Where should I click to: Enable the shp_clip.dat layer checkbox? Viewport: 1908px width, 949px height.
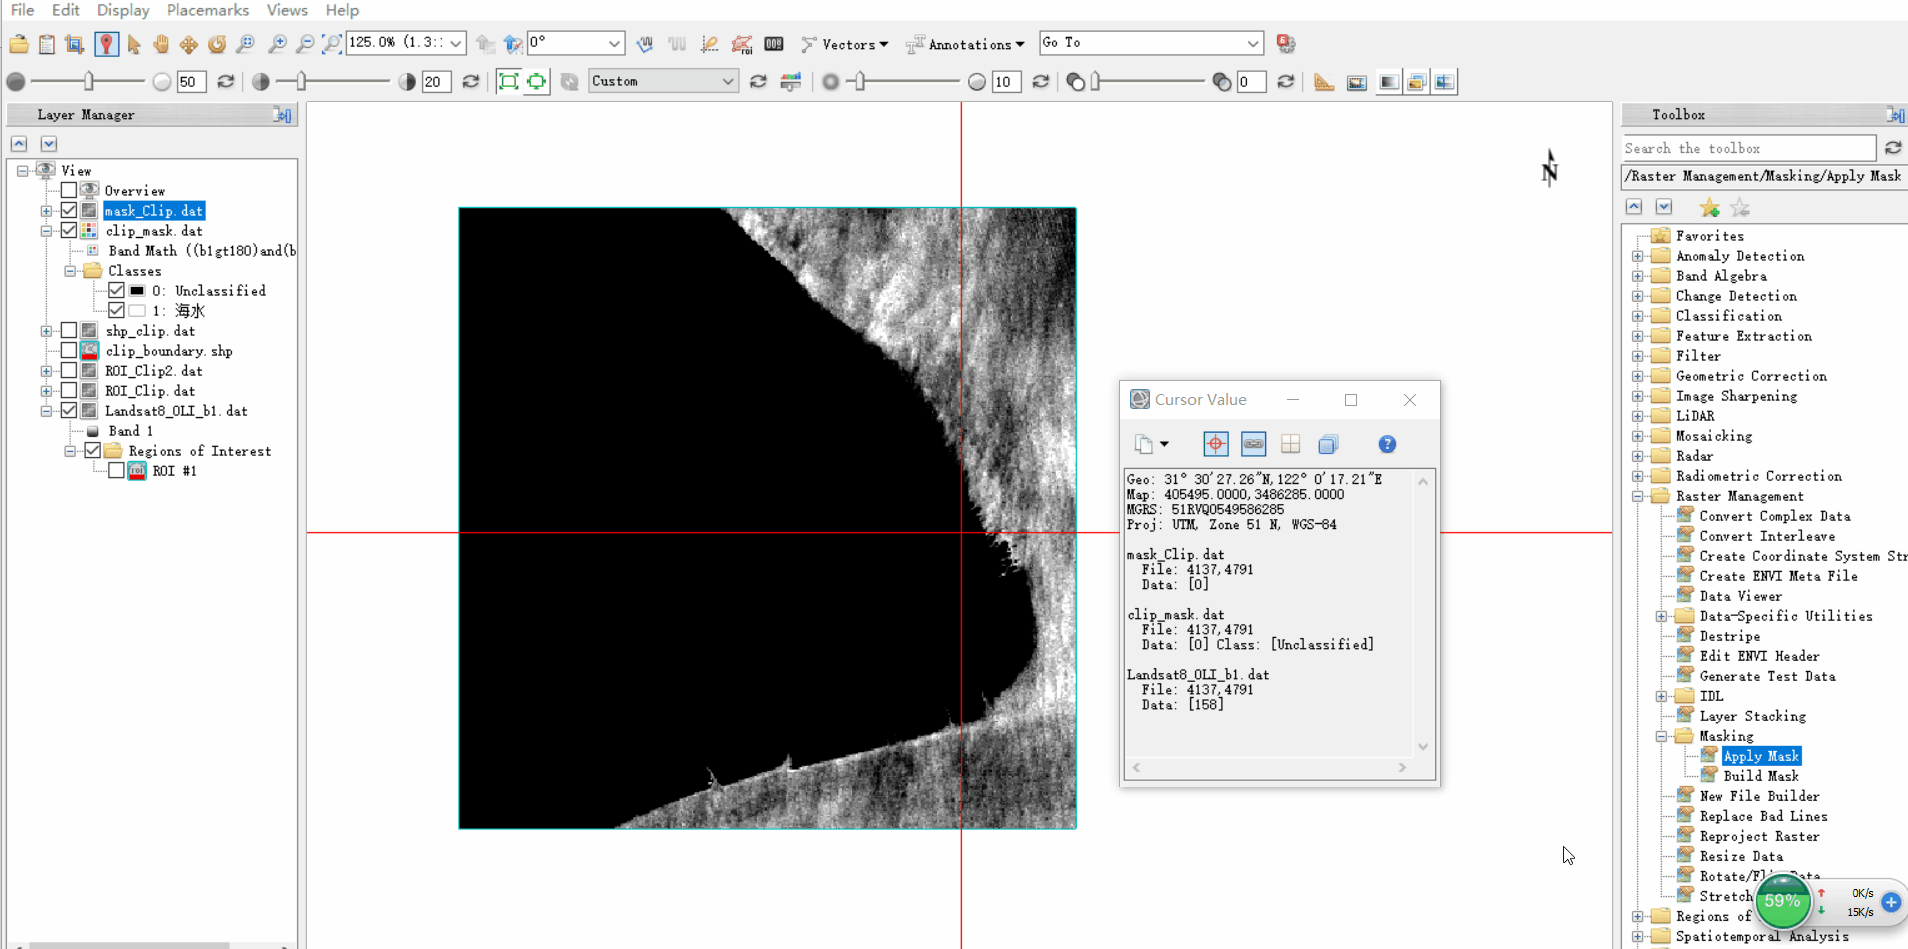coord(69,331)
